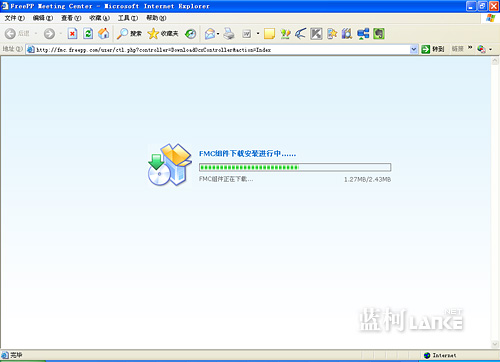The height and width of the screenshot is (362, 500).
Task: Click the History toolbar icon
Action: [x=191, y=33]
